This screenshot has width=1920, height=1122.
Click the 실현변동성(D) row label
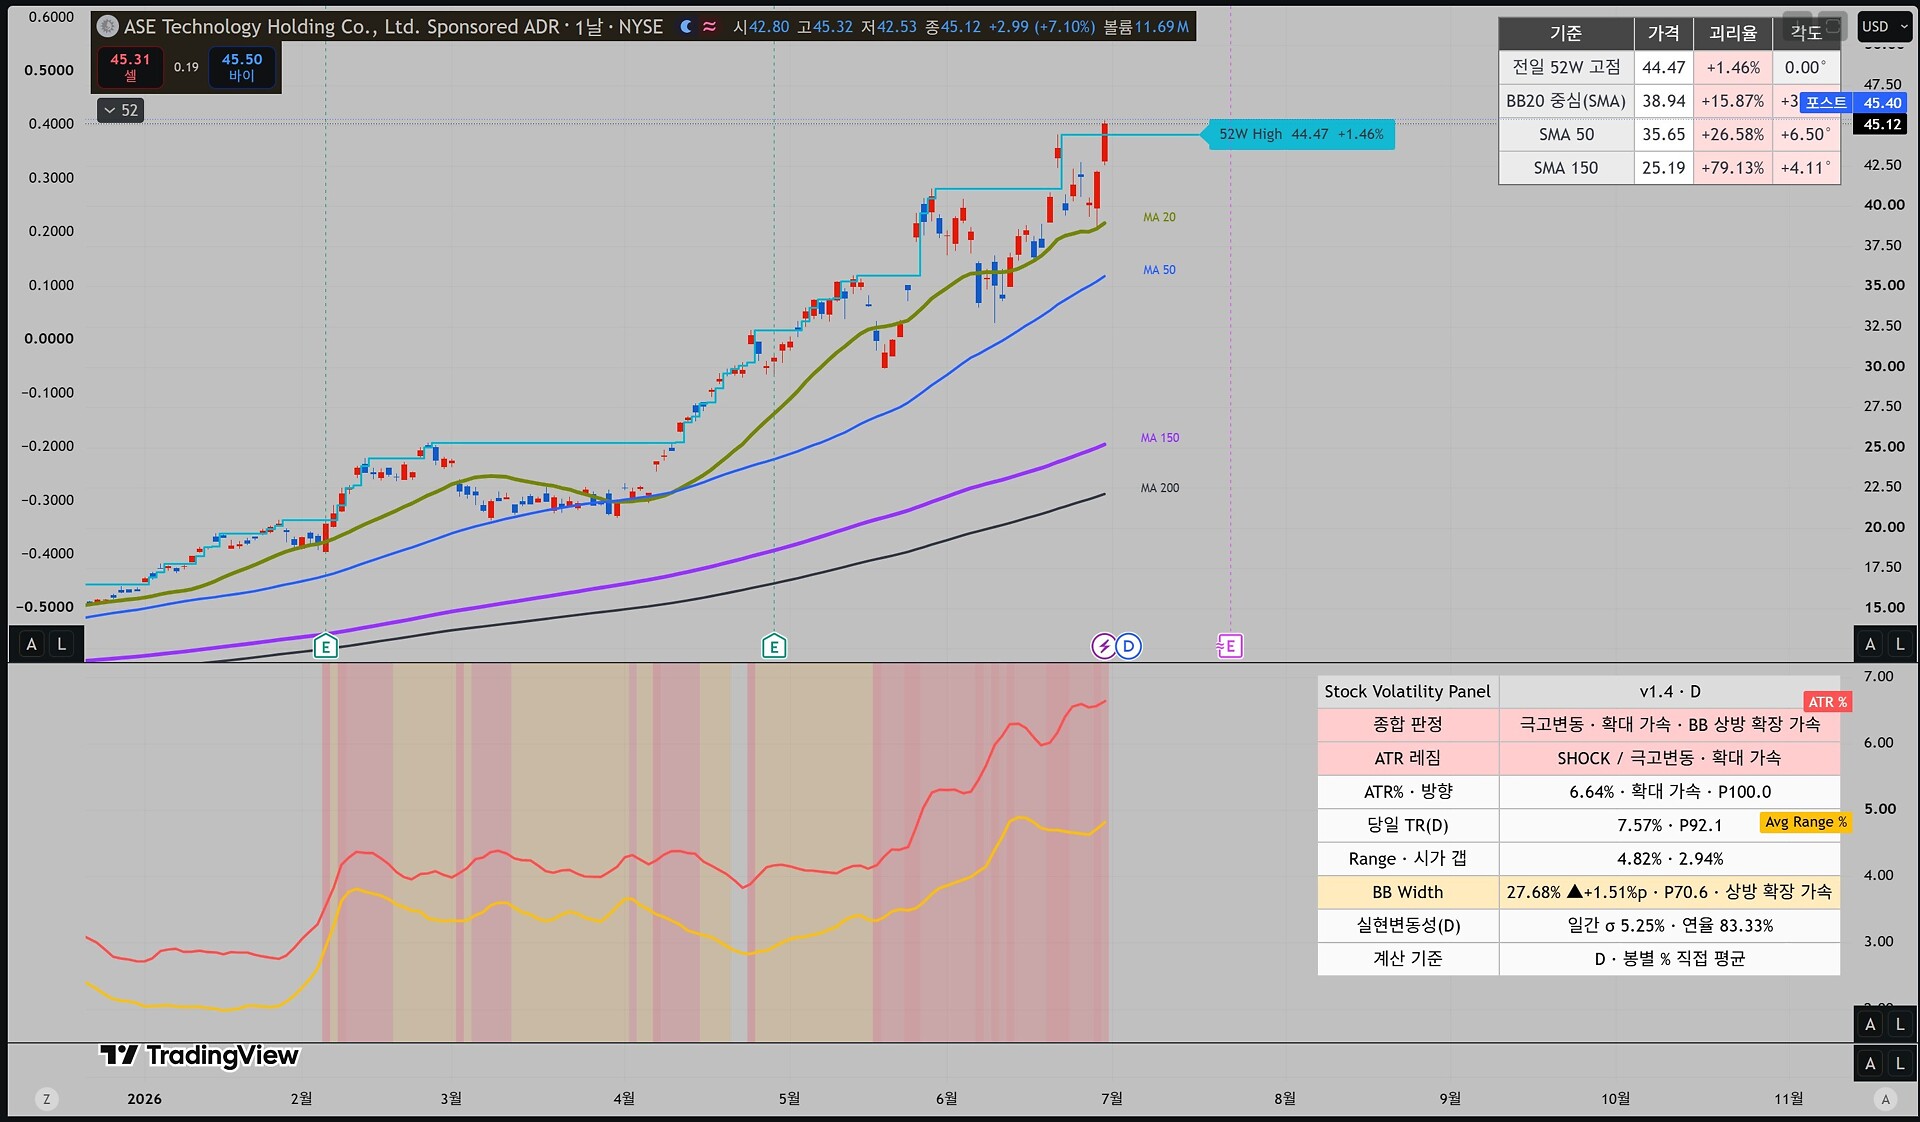tap(1408, 925)
